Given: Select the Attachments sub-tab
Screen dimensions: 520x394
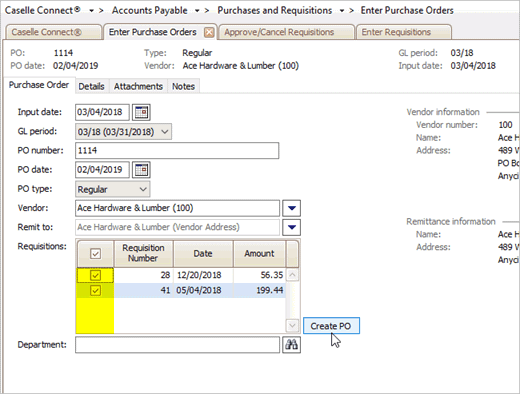Looking at the screenshot, I should [138, 86].
